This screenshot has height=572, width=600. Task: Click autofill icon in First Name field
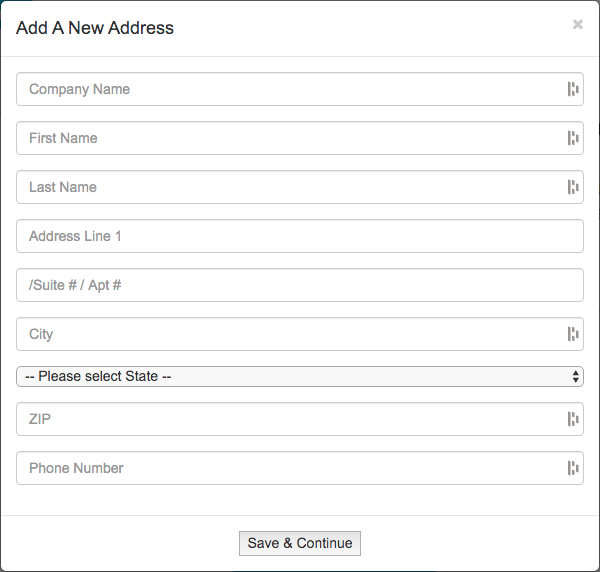coord(573,138)
